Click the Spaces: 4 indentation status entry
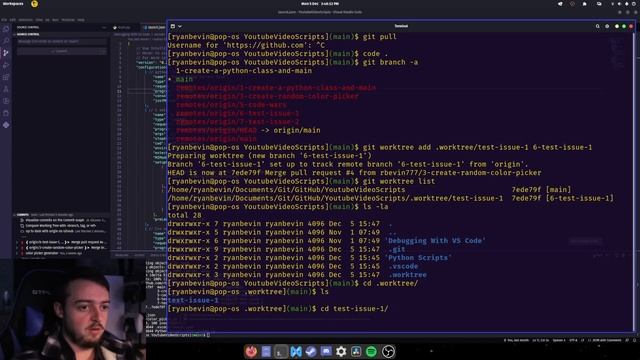The height and width of the screenshot is (360, 640). (559, 340)
